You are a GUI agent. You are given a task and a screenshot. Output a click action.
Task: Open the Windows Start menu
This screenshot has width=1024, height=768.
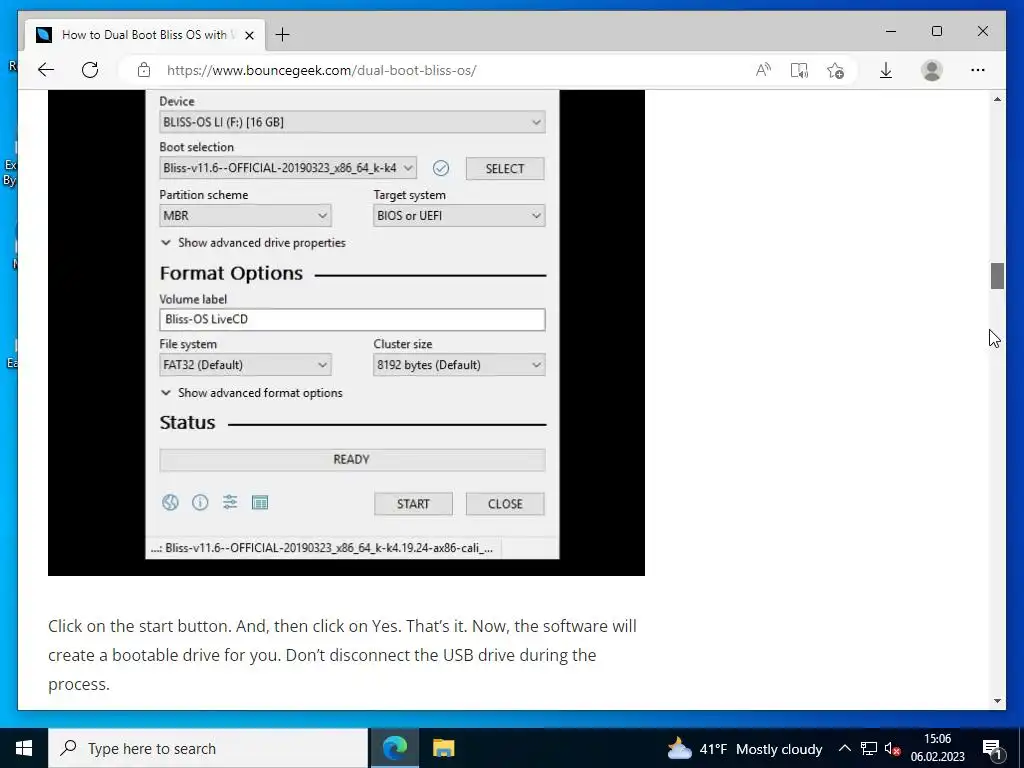(x=24, y=748)
